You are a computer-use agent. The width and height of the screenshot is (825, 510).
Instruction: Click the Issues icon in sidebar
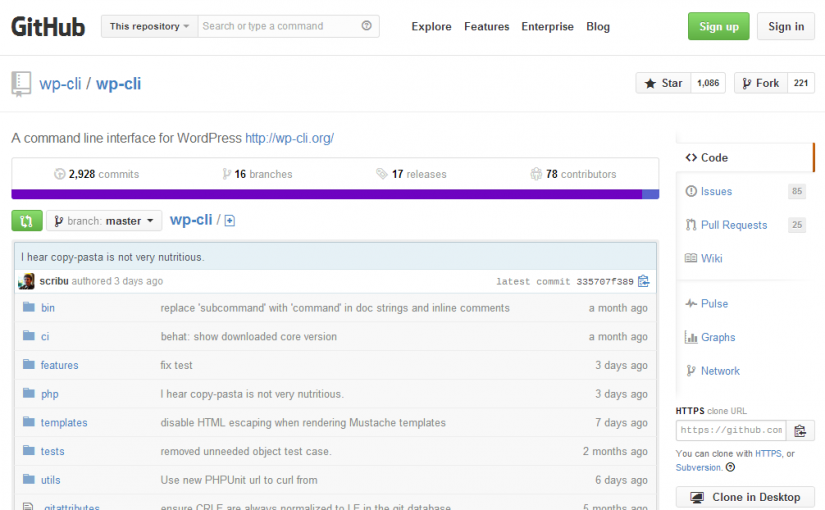[691, 191]
